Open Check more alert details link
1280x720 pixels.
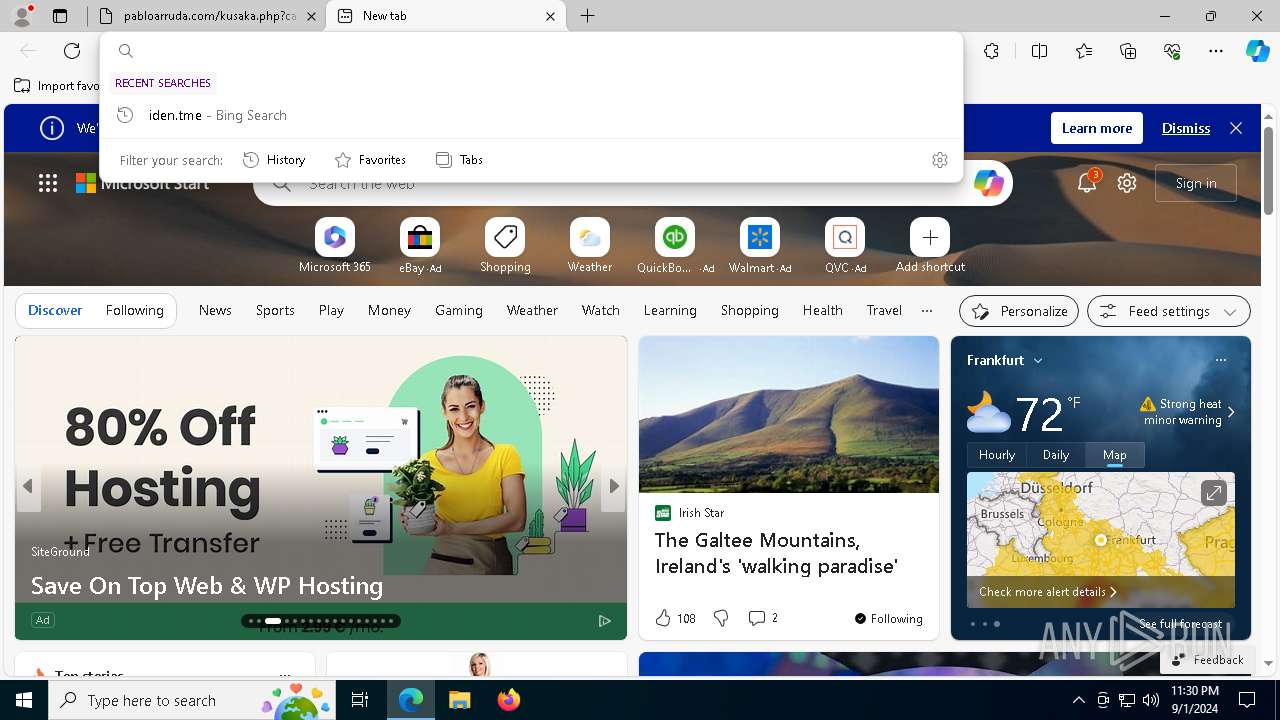1047,592
